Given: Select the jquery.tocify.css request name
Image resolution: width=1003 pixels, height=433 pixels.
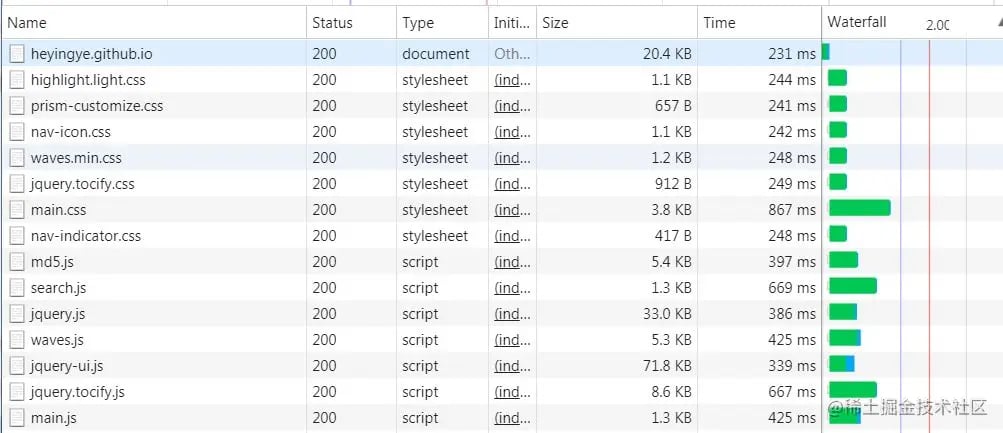Looking at the screenshot, I should [x=83, y=184].
